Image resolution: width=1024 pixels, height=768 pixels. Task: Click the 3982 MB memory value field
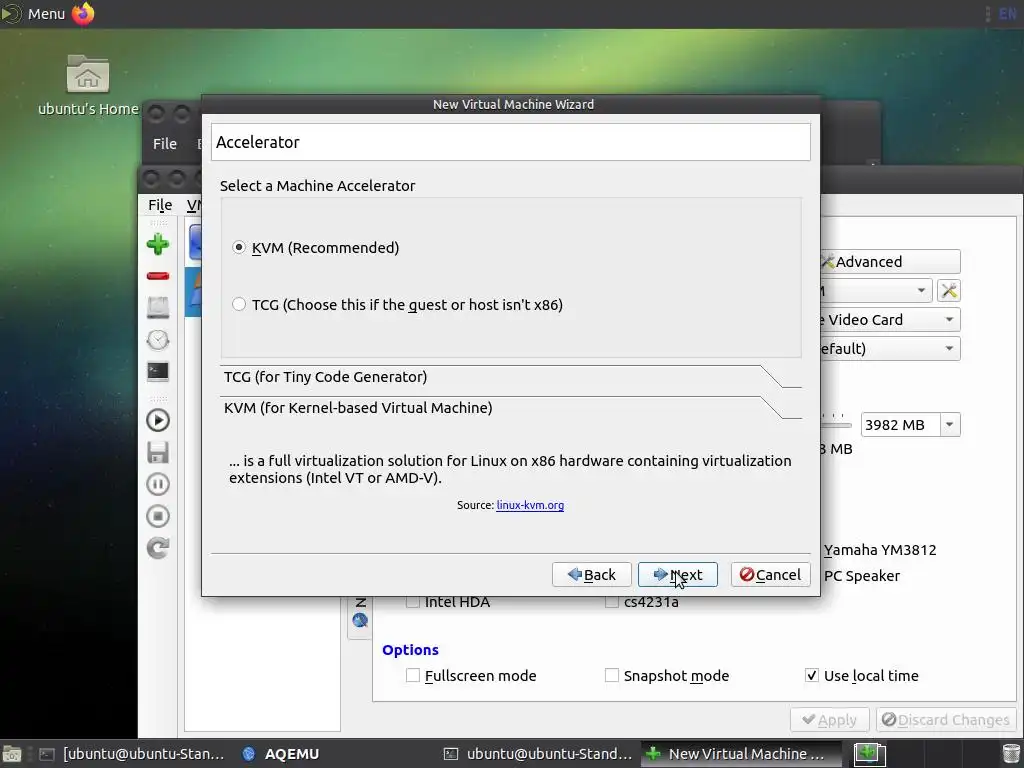(901, 424)
